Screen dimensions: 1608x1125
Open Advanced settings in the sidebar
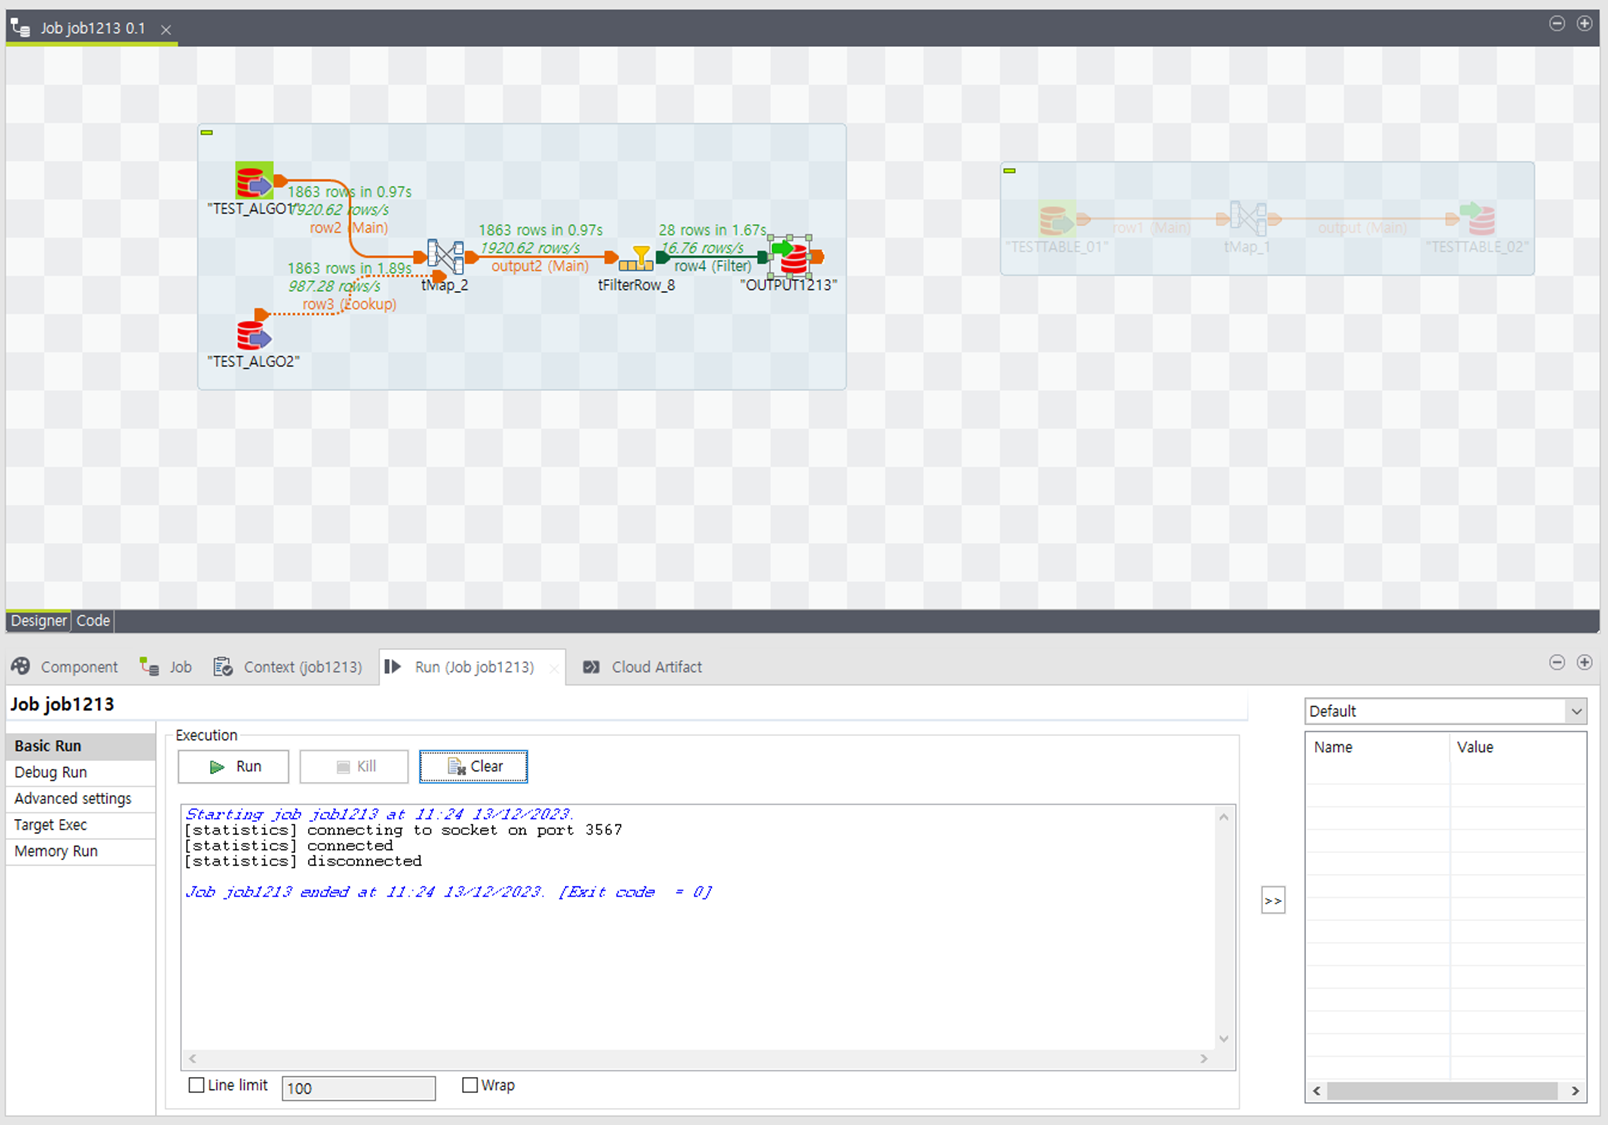click(80, 798)
